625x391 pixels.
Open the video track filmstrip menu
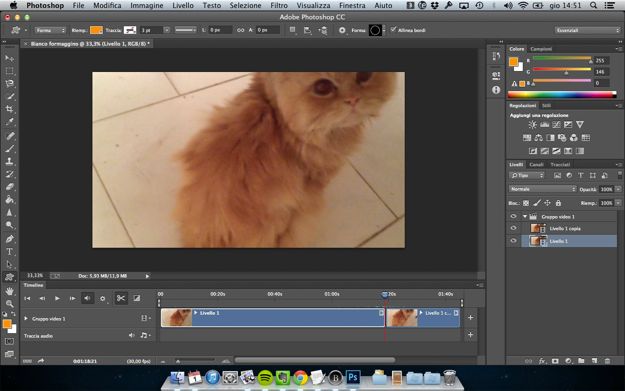145,318
